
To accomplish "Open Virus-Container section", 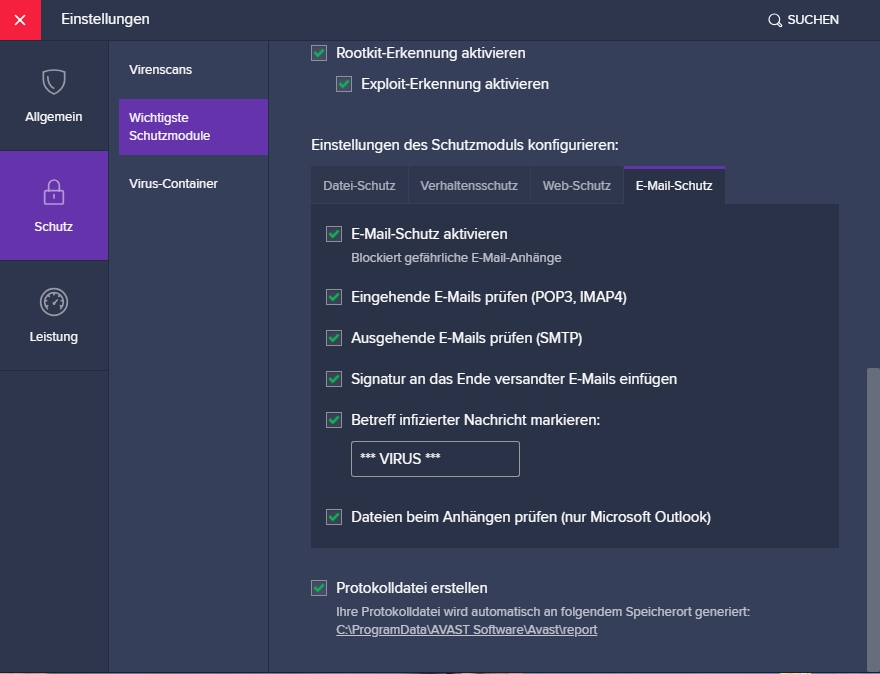I will 173,184.
